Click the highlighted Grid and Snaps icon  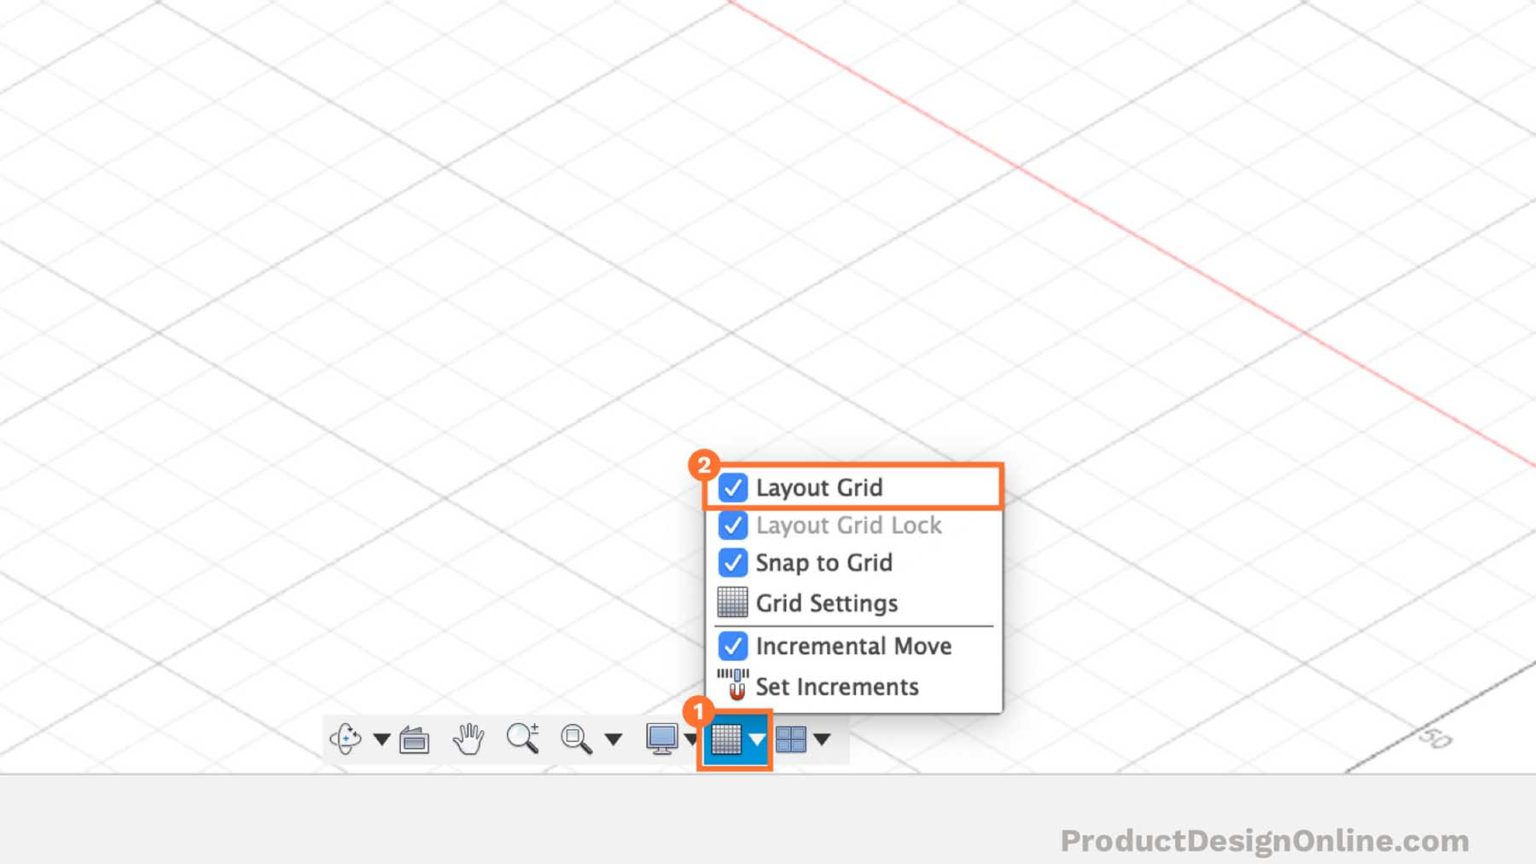point(733,741)
